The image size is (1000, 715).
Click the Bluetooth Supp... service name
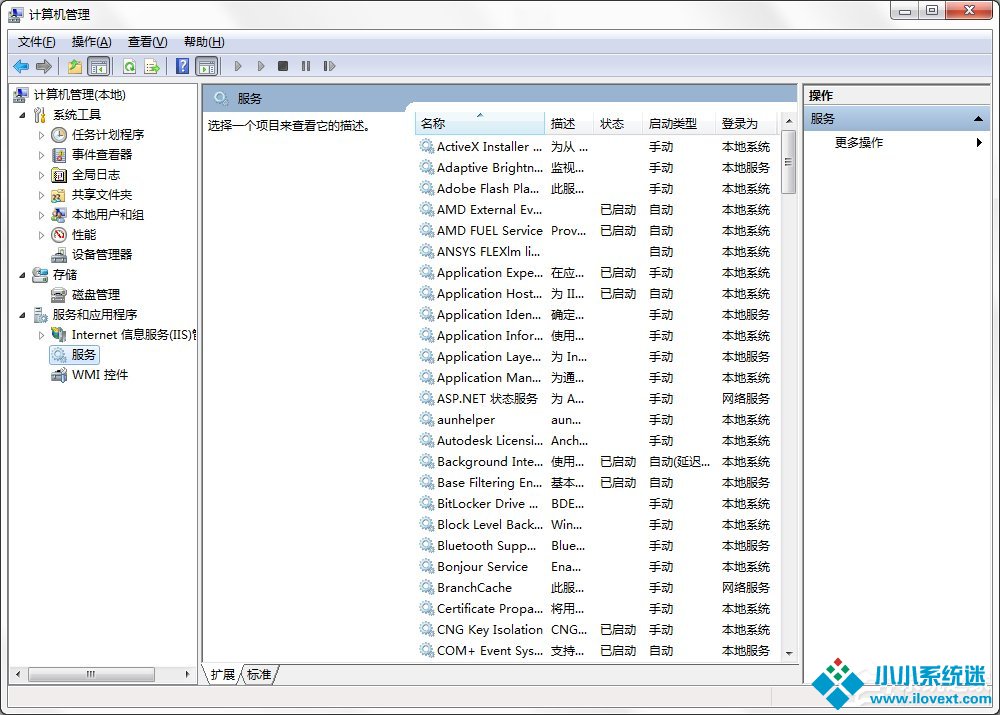[x=487, y=546]
